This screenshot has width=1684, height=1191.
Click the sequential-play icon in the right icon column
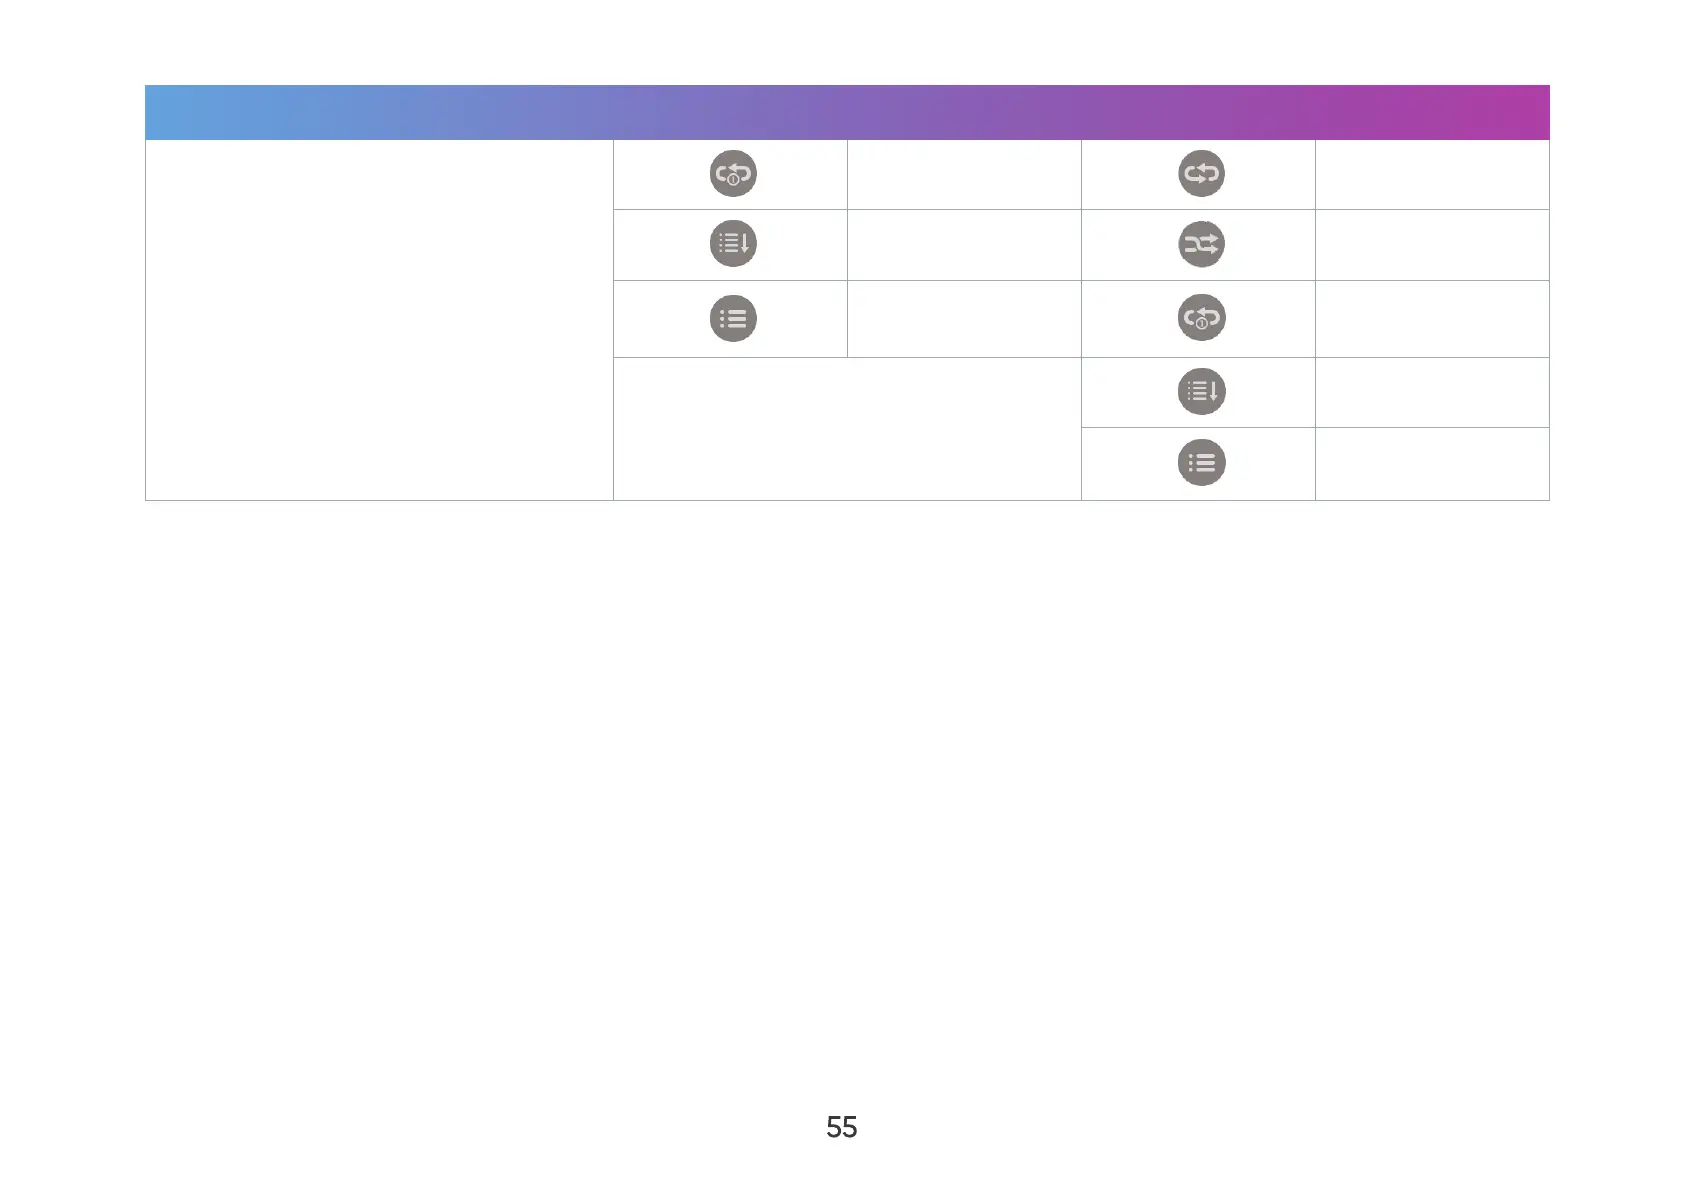coord(1201,391)
